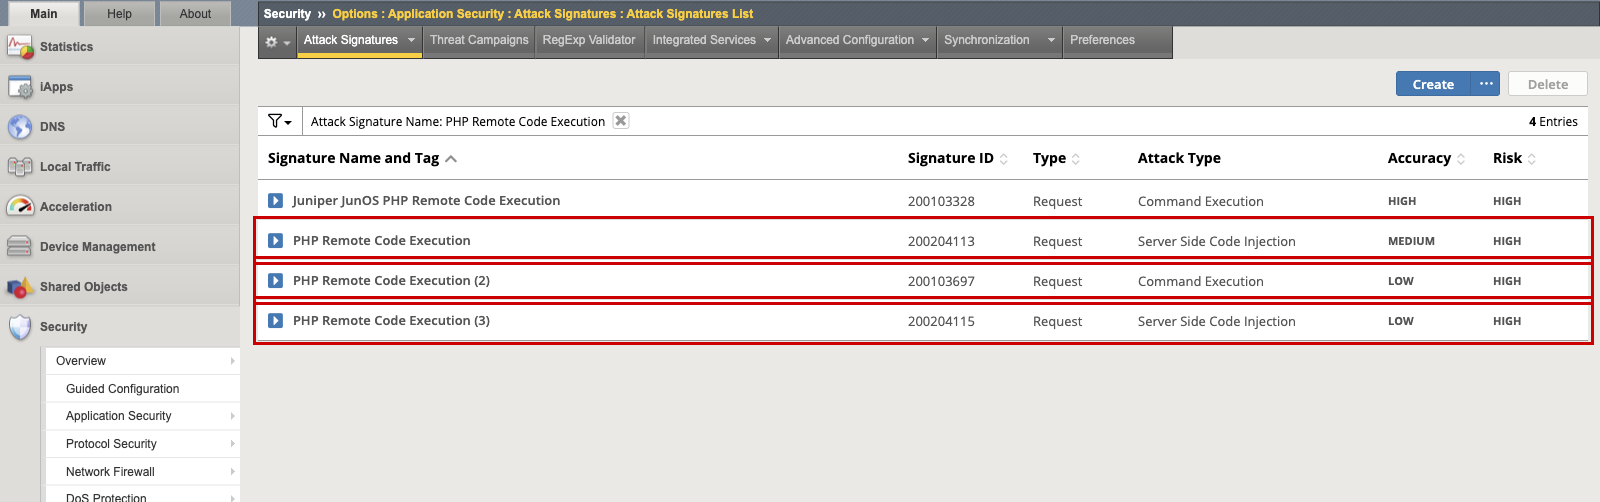
Task: Click the MEDIUM accuracy value
Action: 1411,241
